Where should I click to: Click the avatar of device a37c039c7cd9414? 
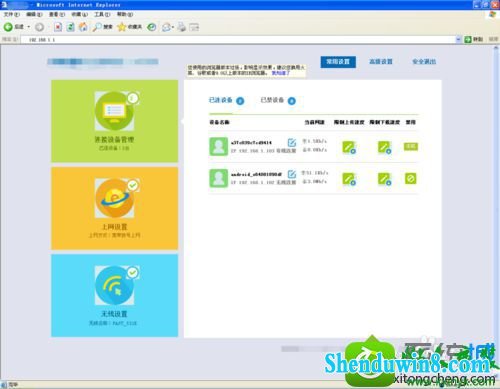point(219,146)
